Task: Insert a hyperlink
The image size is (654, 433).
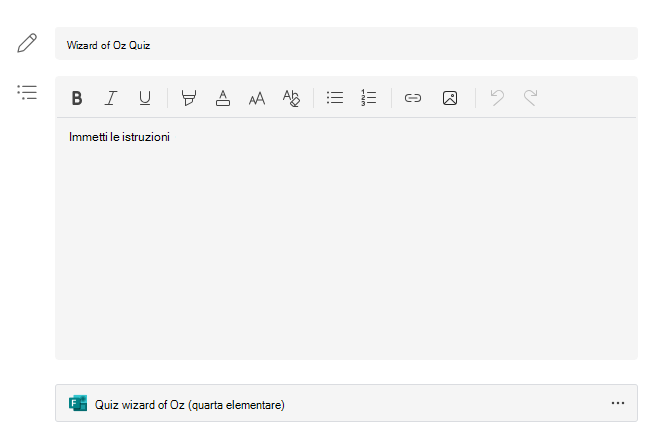Action: pyautogui.click(x=413, y=98)
